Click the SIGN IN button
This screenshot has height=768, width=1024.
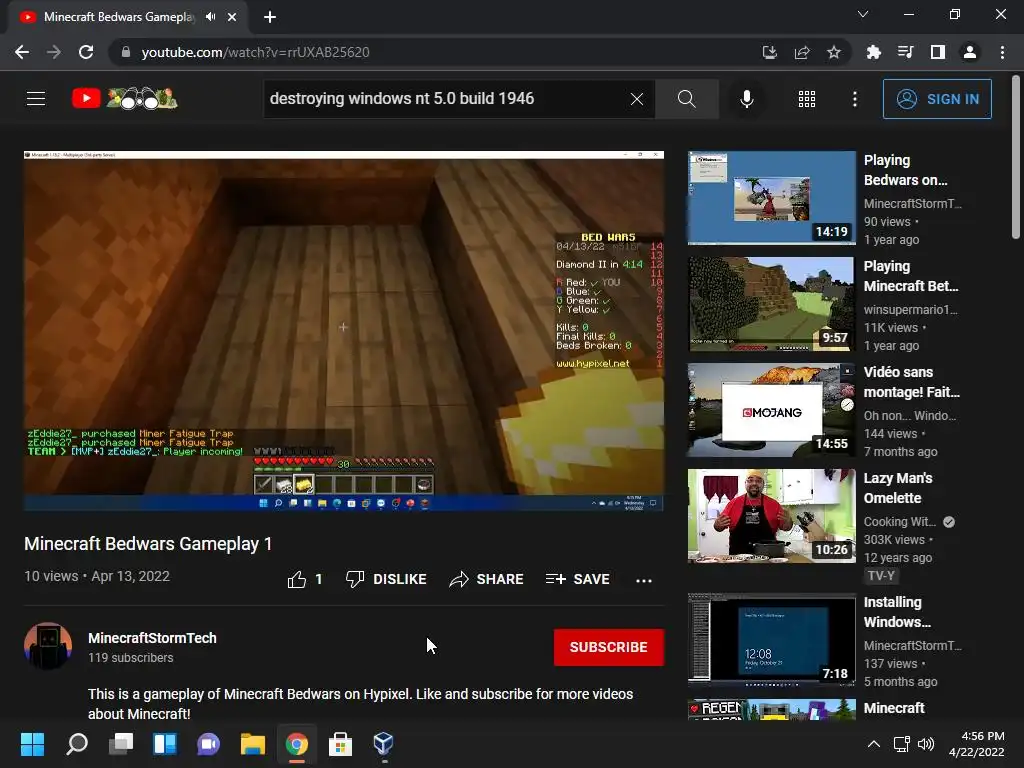tap(937, 99)
